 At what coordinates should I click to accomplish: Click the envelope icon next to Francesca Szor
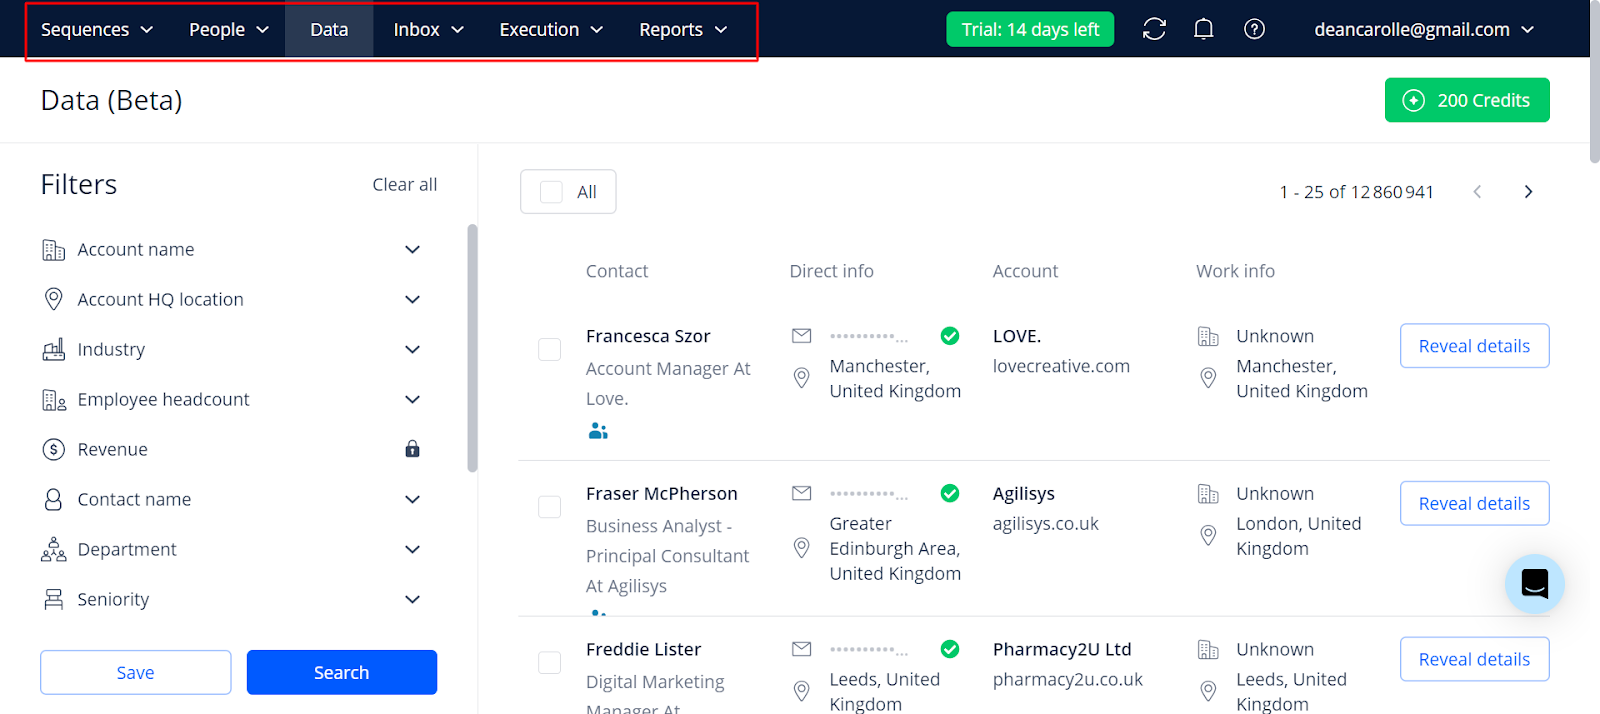[801, 336]
